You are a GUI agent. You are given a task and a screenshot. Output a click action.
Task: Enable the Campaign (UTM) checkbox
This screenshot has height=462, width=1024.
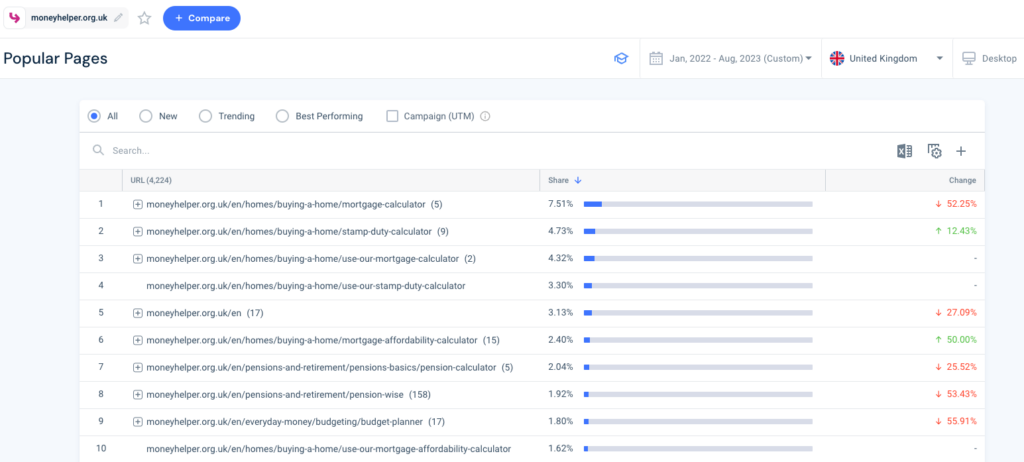392,116
